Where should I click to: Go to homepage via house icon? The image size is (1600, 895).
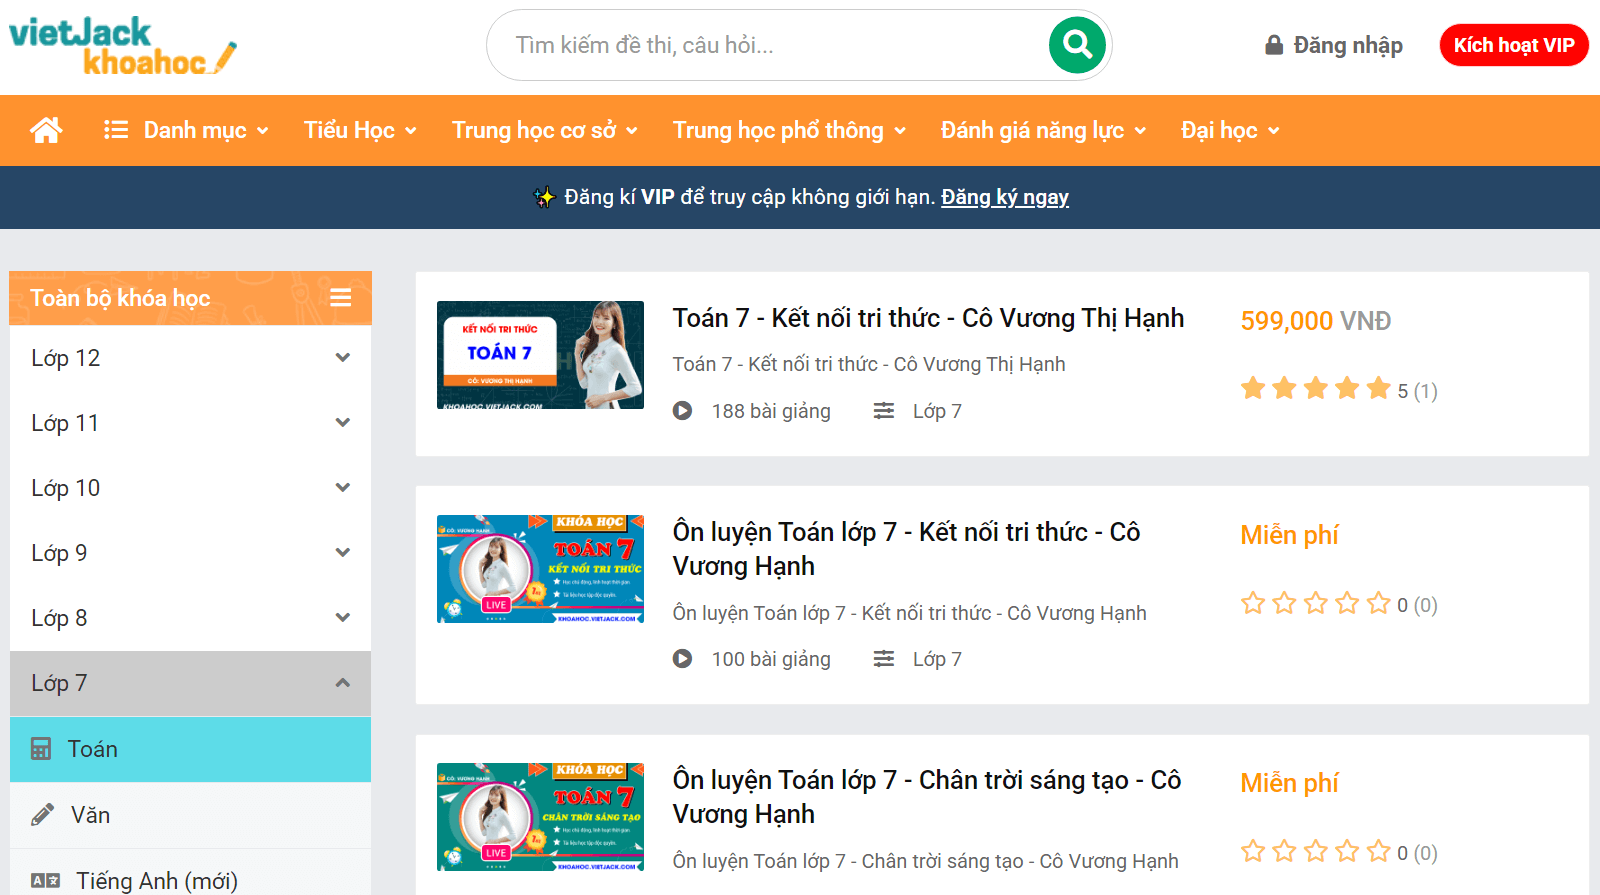pos(46,130)
